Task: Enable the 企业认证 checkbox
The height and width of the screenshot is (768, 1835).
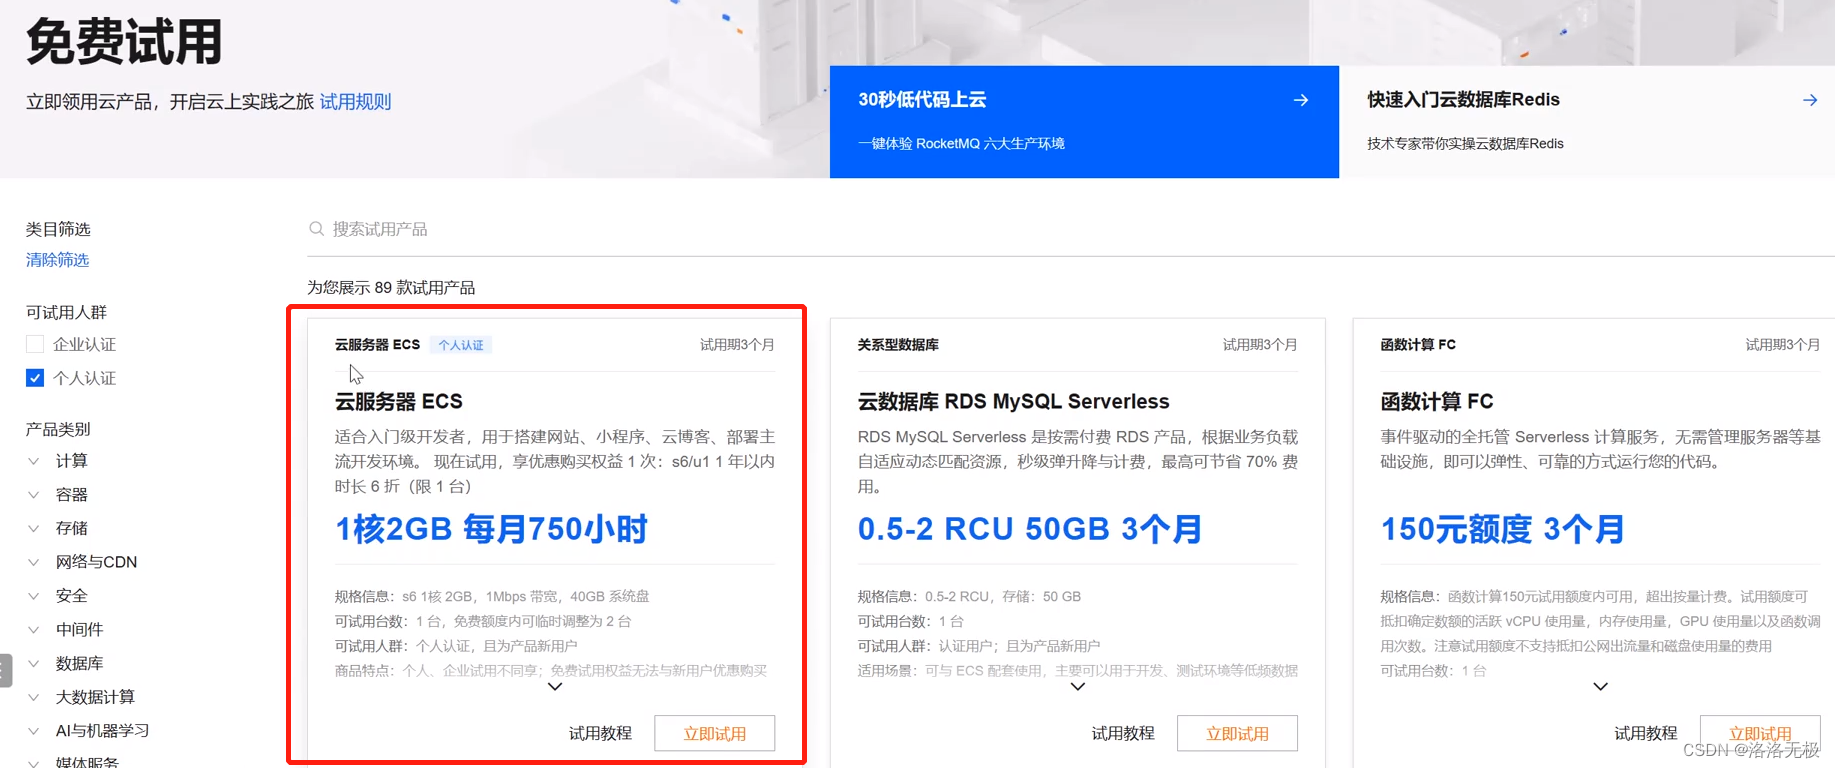Action: pos(35,344)
